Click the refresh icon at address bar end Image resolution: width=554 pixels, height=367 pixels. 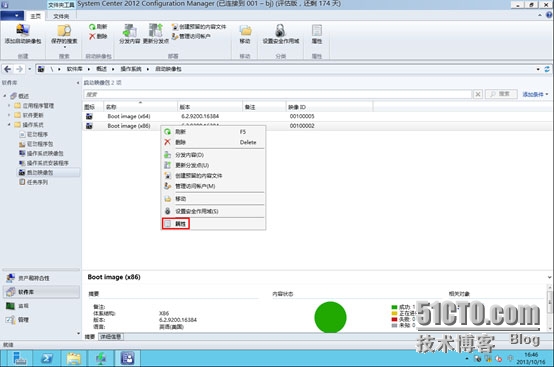click(547, 69)
